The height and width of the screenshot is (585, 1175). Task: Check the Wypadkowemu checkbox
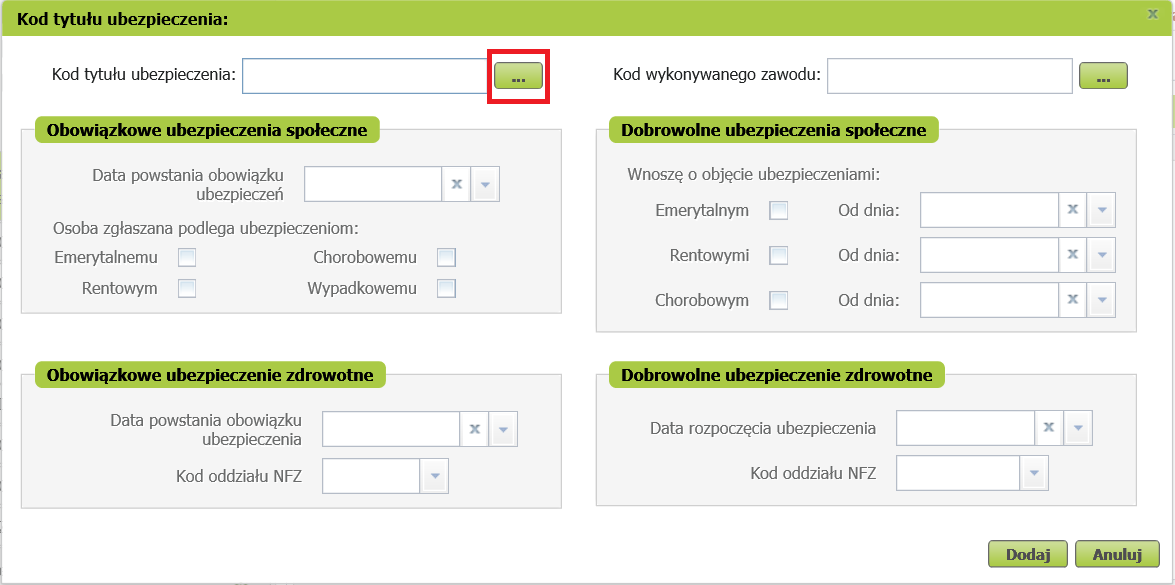click(x=447, y=288)
